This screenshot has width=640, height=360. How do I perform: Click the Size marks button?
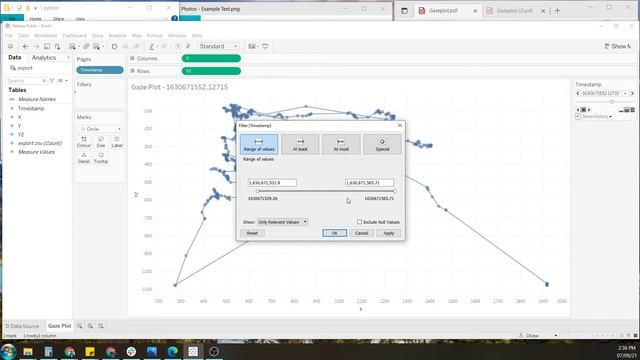[x=101, y=142]
